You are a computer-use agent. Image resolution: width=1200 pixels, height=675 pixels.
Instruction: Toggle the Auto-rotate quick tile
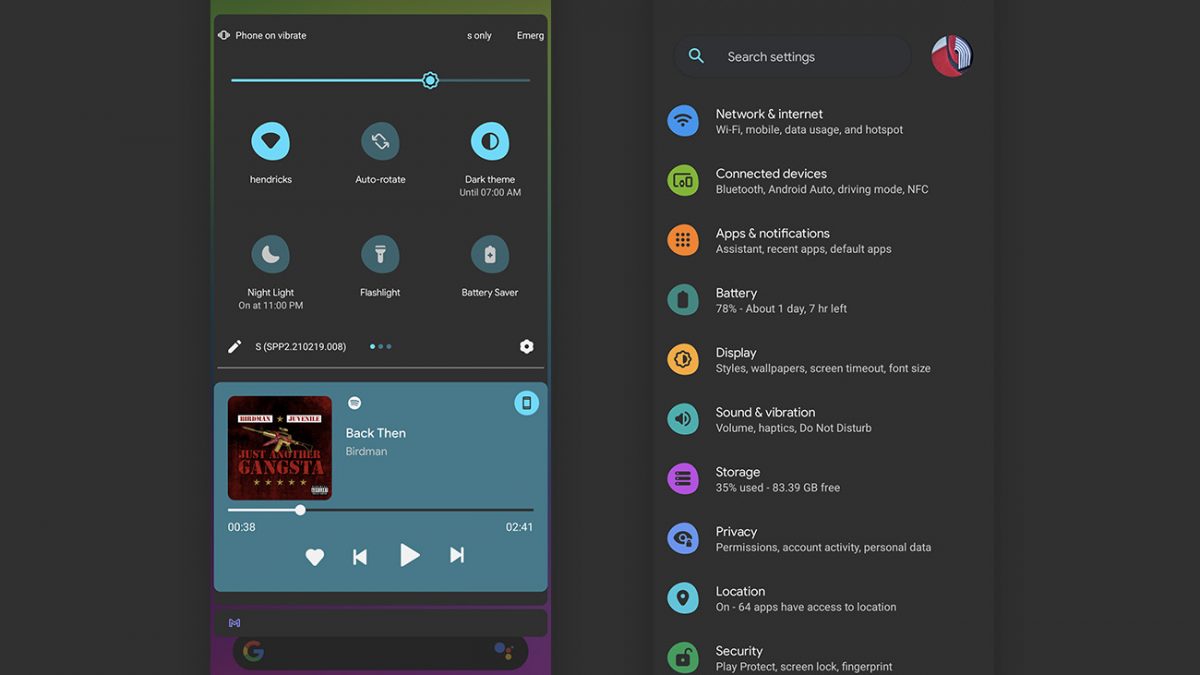[380, 142]
